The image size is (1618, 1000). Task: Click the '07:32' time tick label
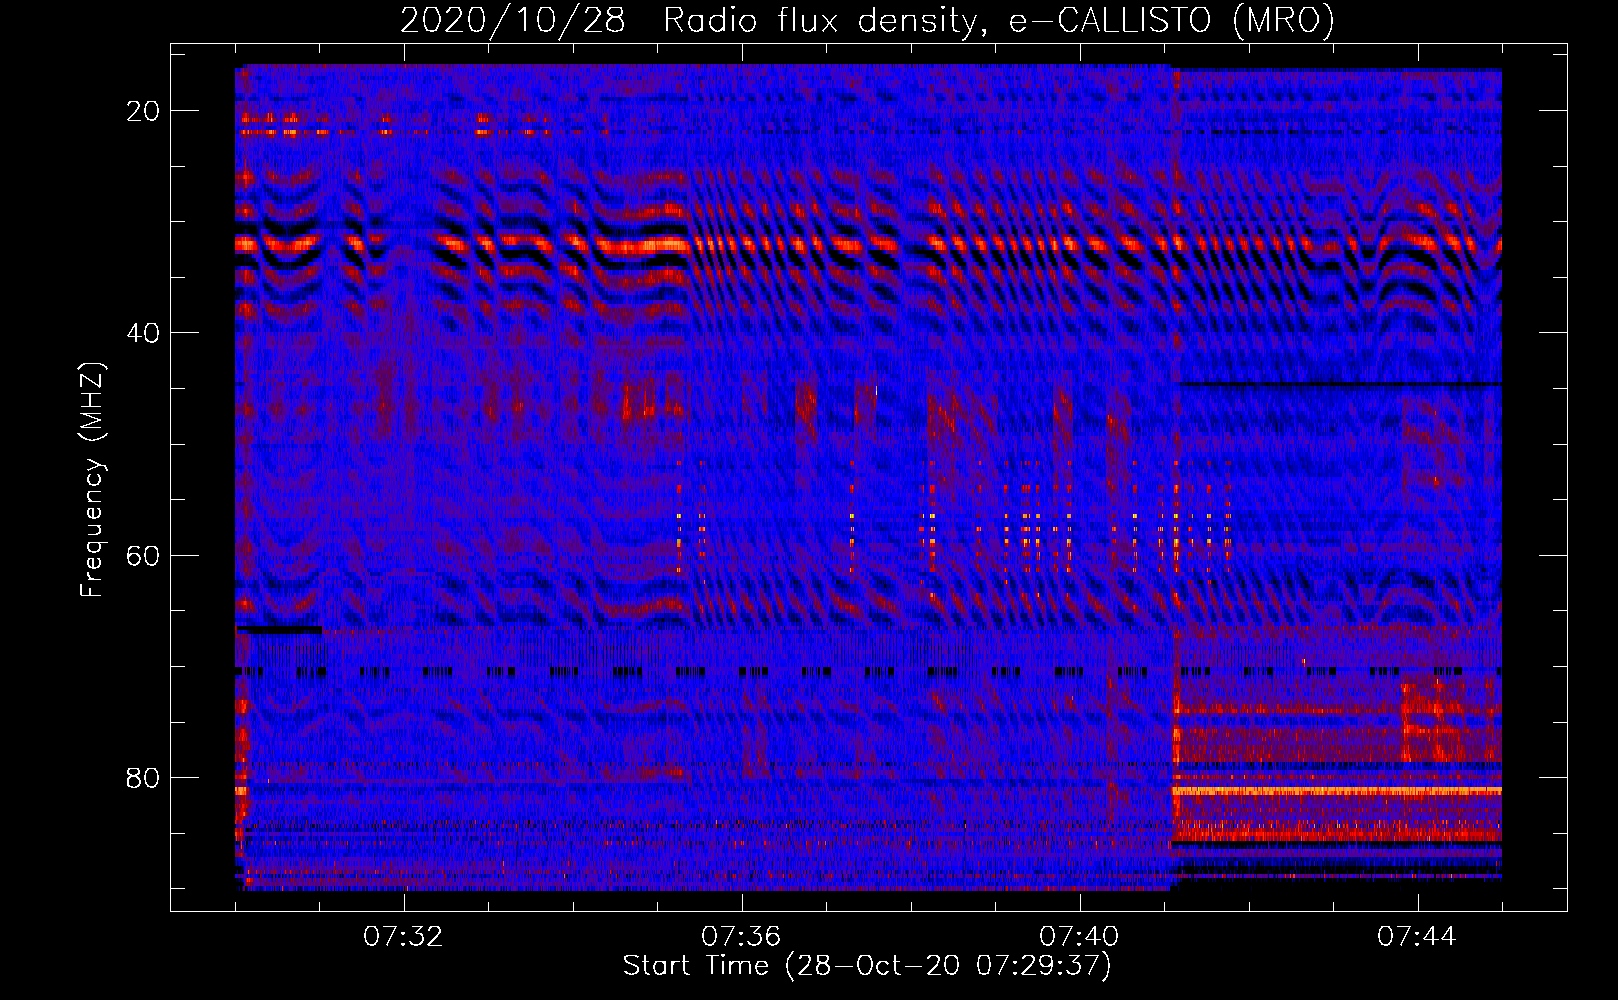click(x=403, y=937)
